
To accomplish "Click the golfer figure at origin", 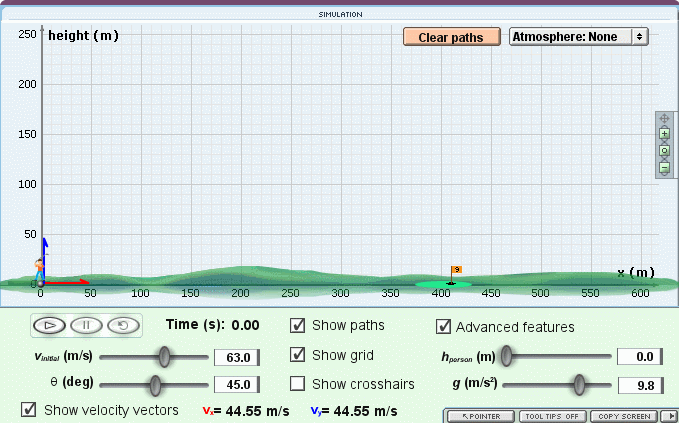I will tap(40, 270).
